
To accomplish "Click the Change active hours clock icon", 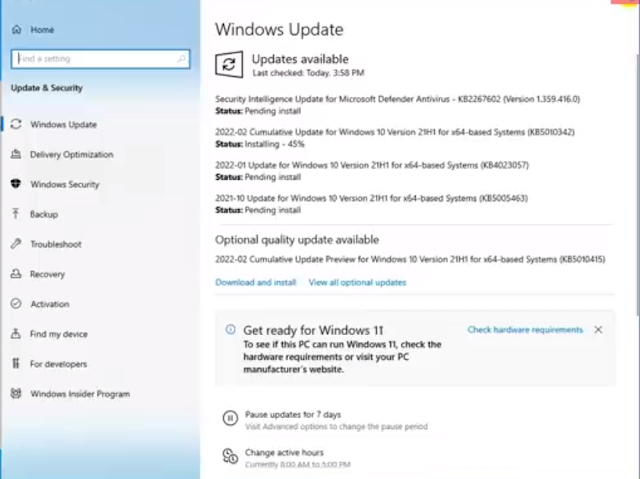I will pos(230,456).
